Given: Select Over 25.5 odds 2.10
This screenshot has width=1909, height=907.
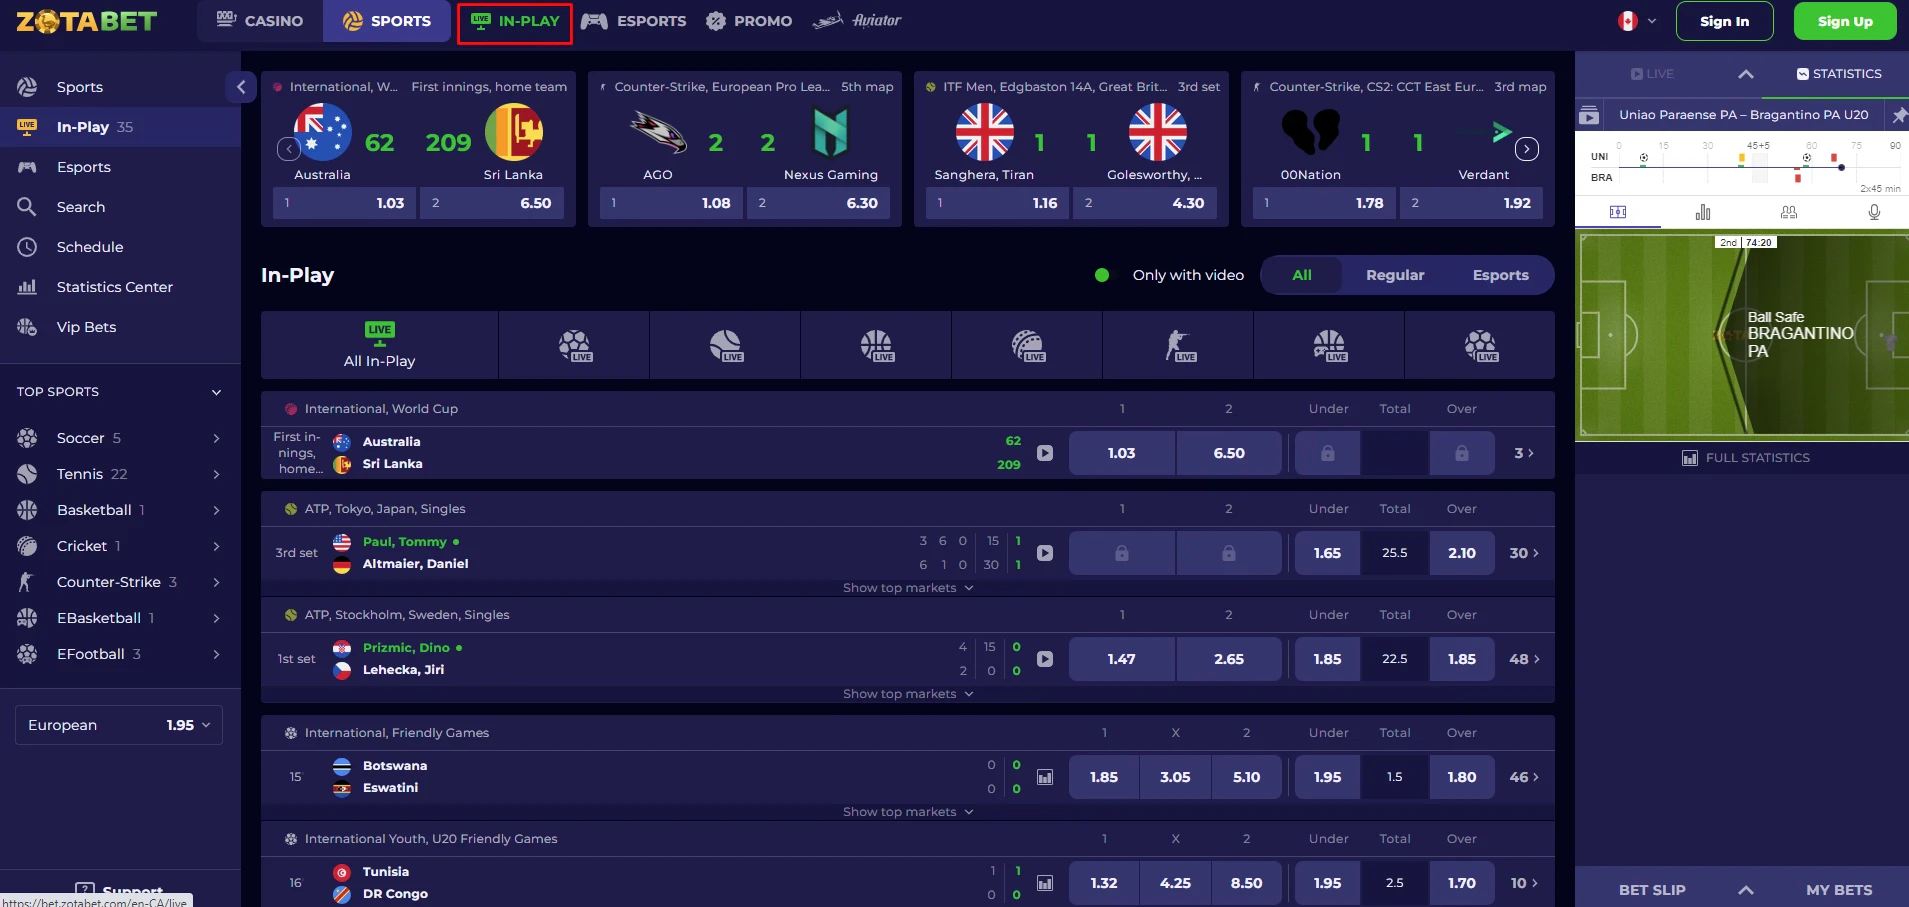Looking at the screenshot, I should pyautogui.click(x=1462, y=553).
